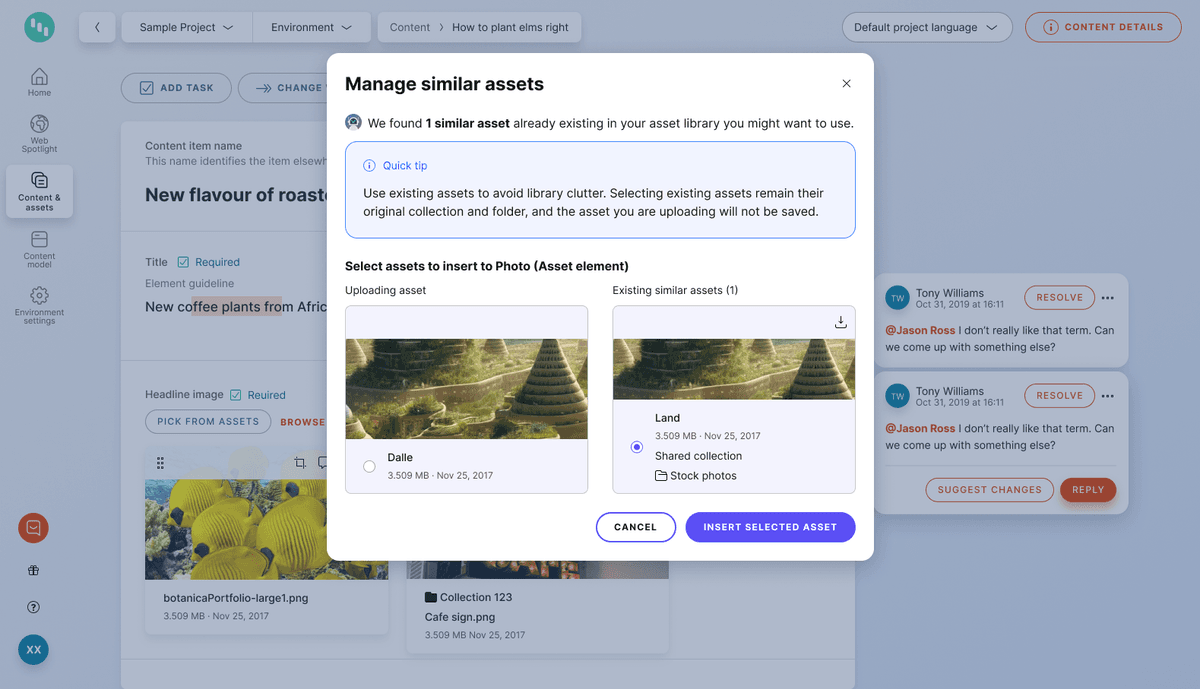Expand the Environment dropdown
The height and width of the screenshot is (689, 1200).
(x=311, y=28)
